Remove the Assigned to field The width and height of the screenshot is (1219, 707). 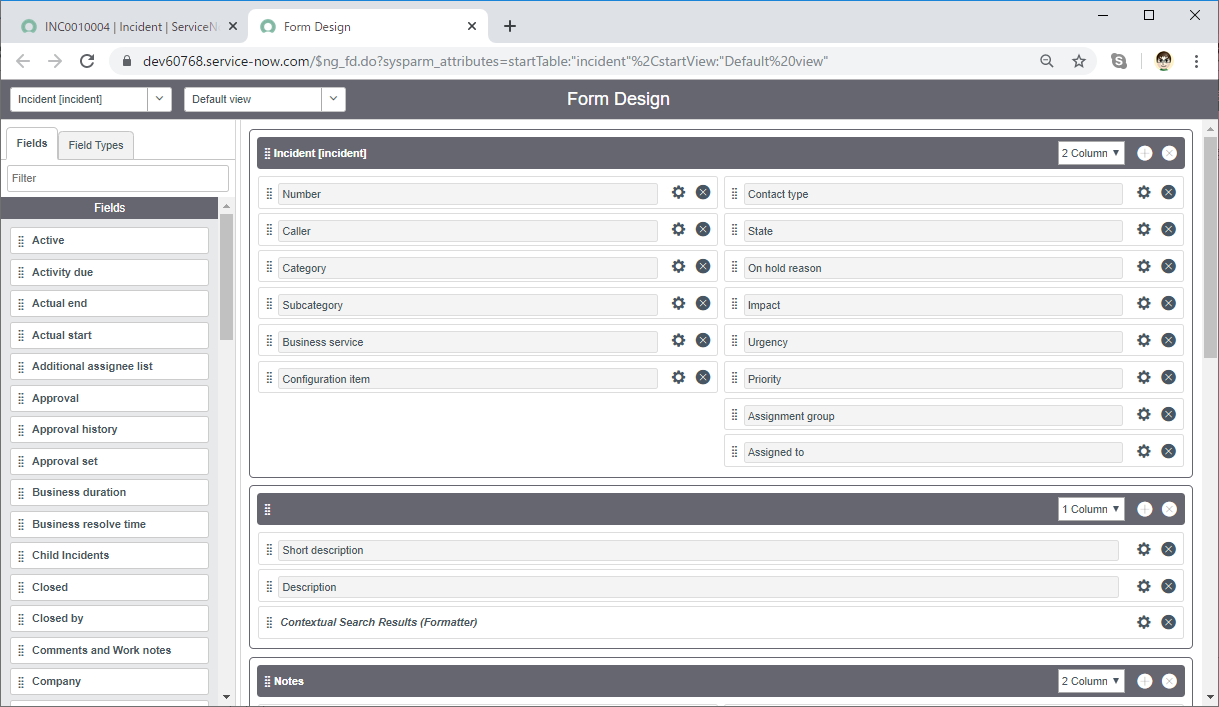point(1168,452)
